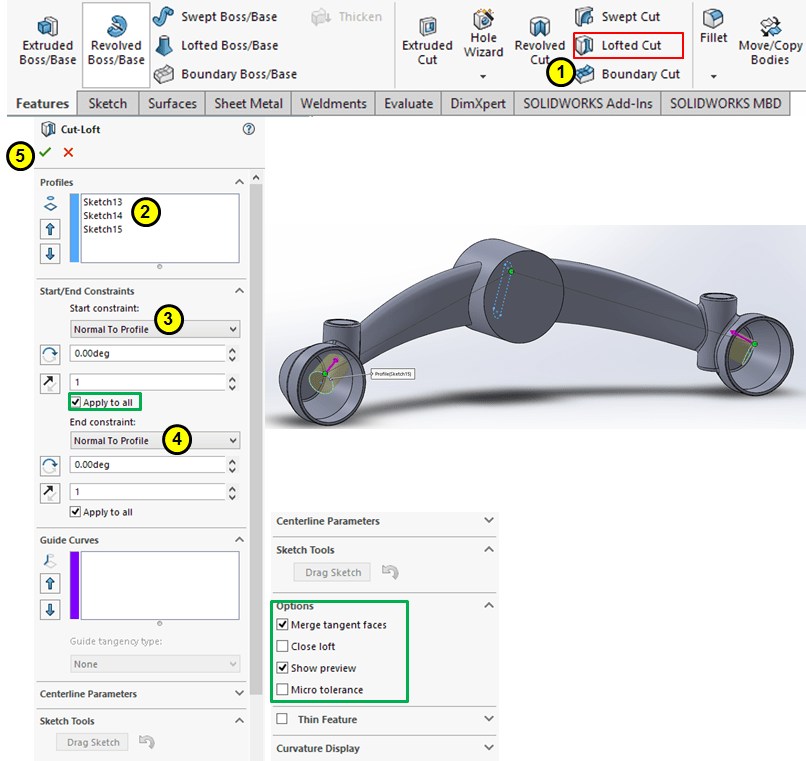The height and width of the screenshot is (761, 806).
Task: Select the Fillet tool
Action: [x=713, y=25]
